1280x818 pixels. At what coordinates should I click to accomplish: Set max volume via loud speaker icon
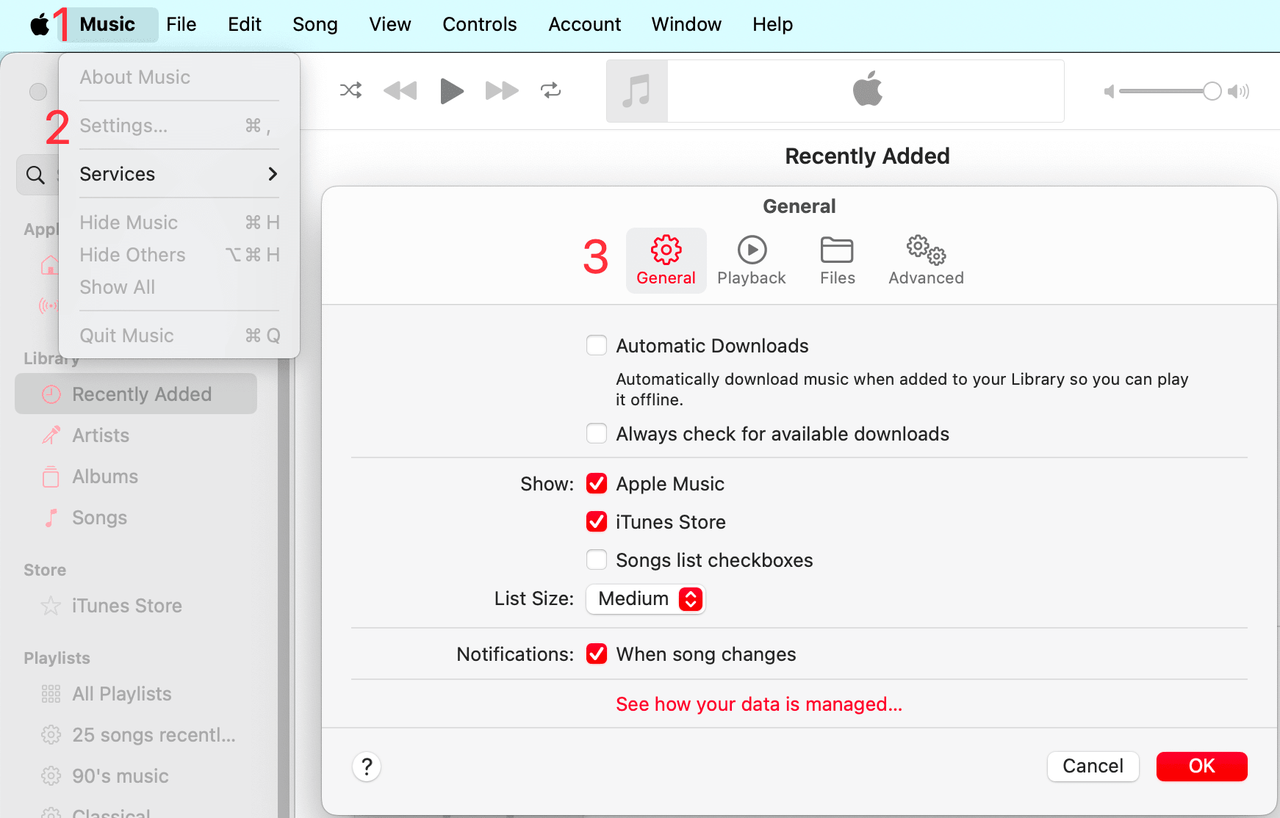tap(1239, 92)
